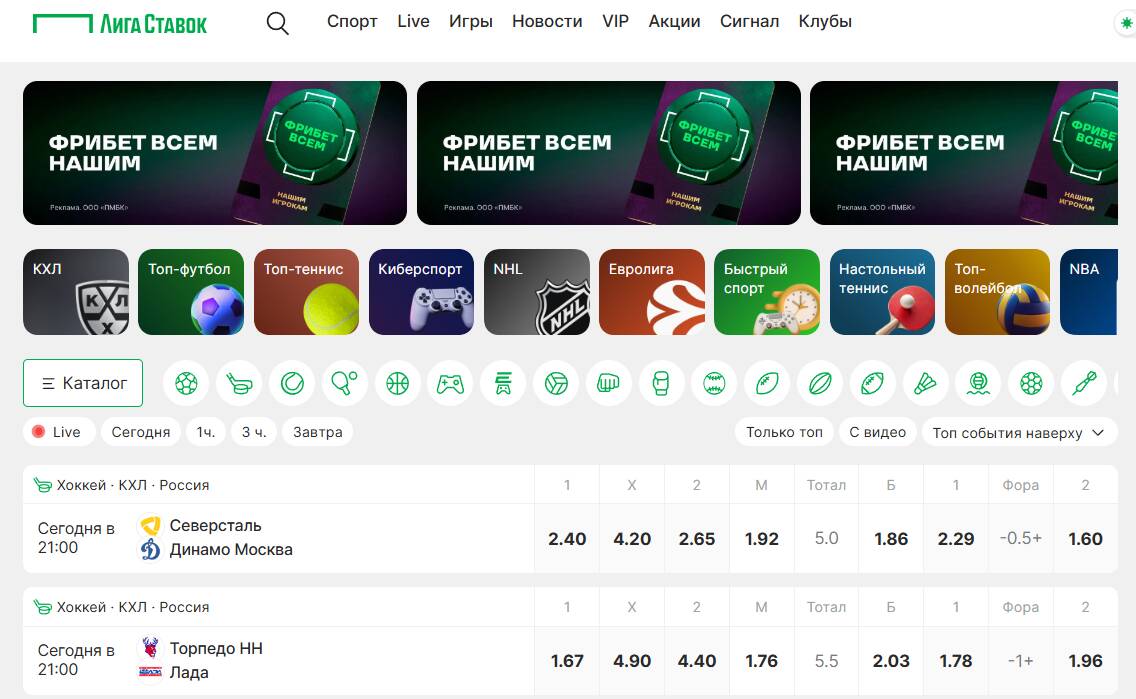
Task: Select the 2.40 odds for Северсталь
Action: point(567,538)
